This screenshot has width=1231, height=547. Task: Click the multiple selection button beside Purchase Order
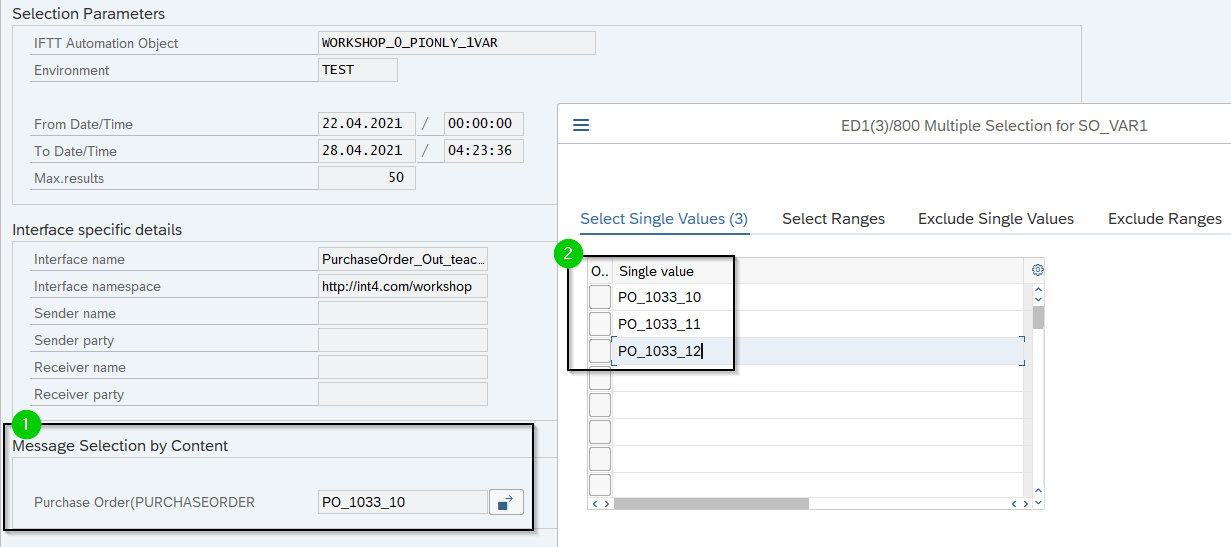click(506, 502)
